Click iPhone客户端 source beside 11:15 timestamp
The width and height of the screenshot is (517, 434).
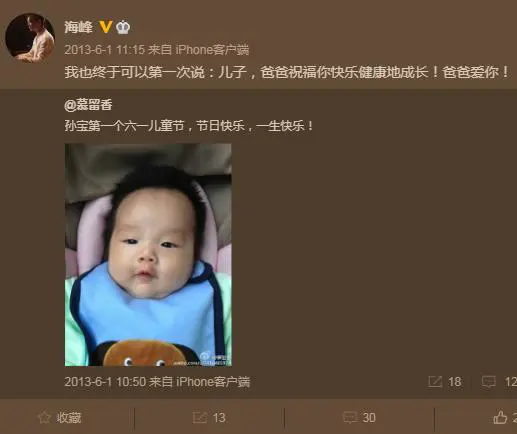point(212,50)
